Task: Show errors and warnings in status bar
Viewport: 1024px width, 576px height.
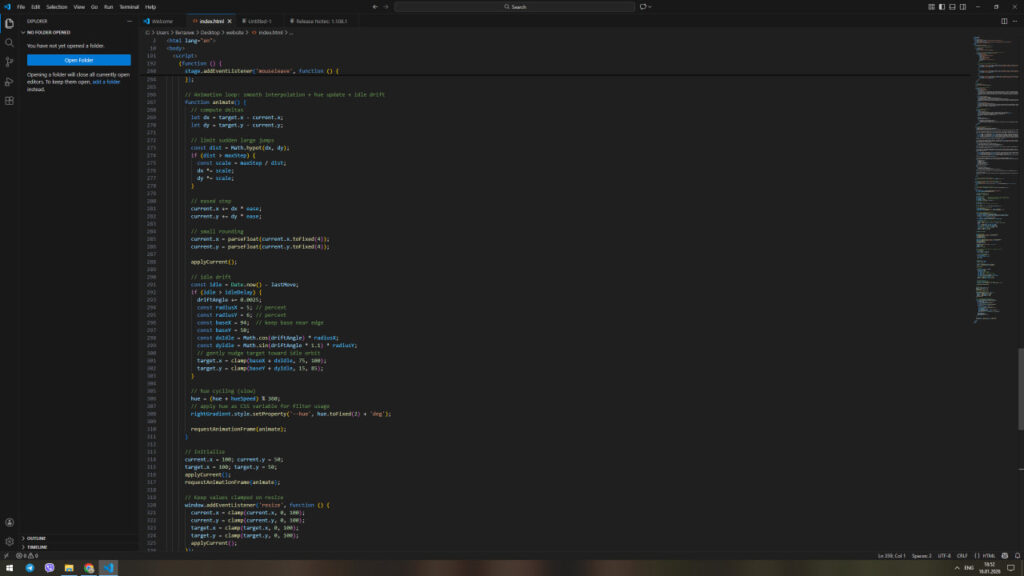Action: point(27,556)
